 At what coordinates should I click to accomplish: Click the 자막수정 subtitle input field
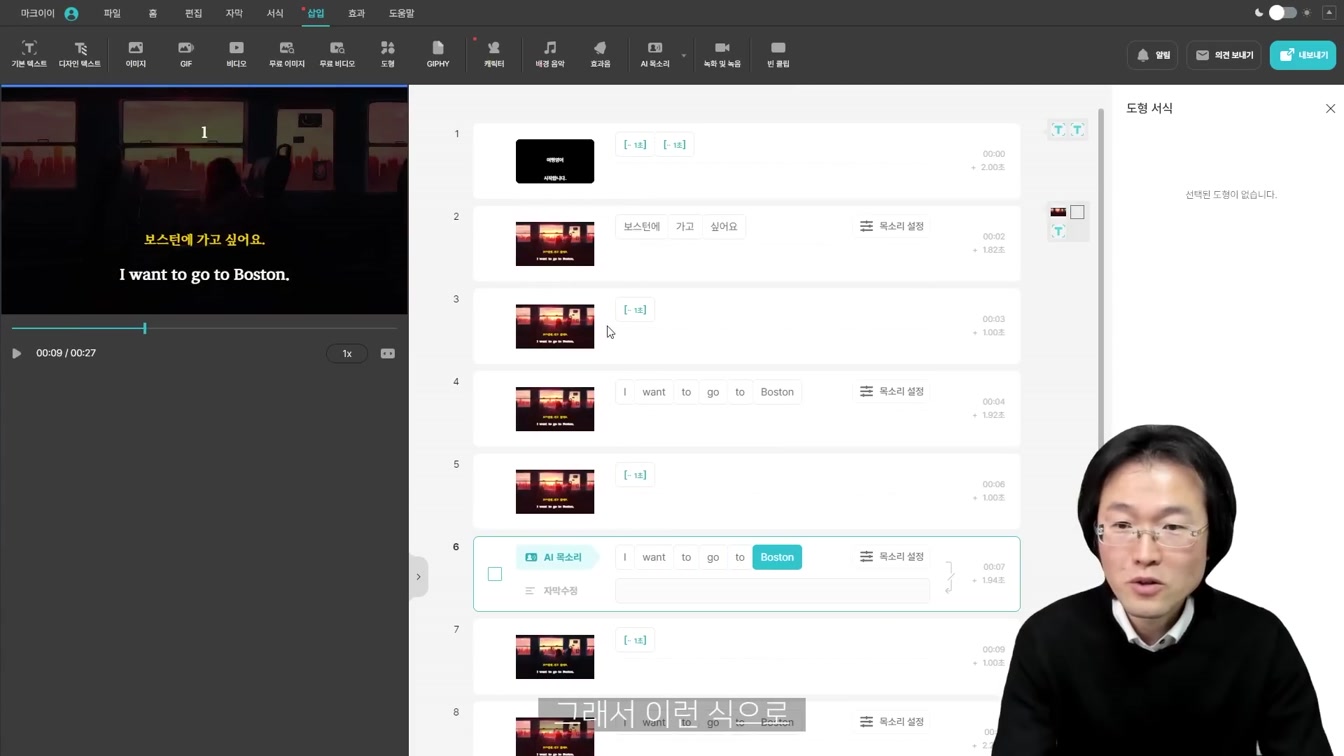coord(772,591)
